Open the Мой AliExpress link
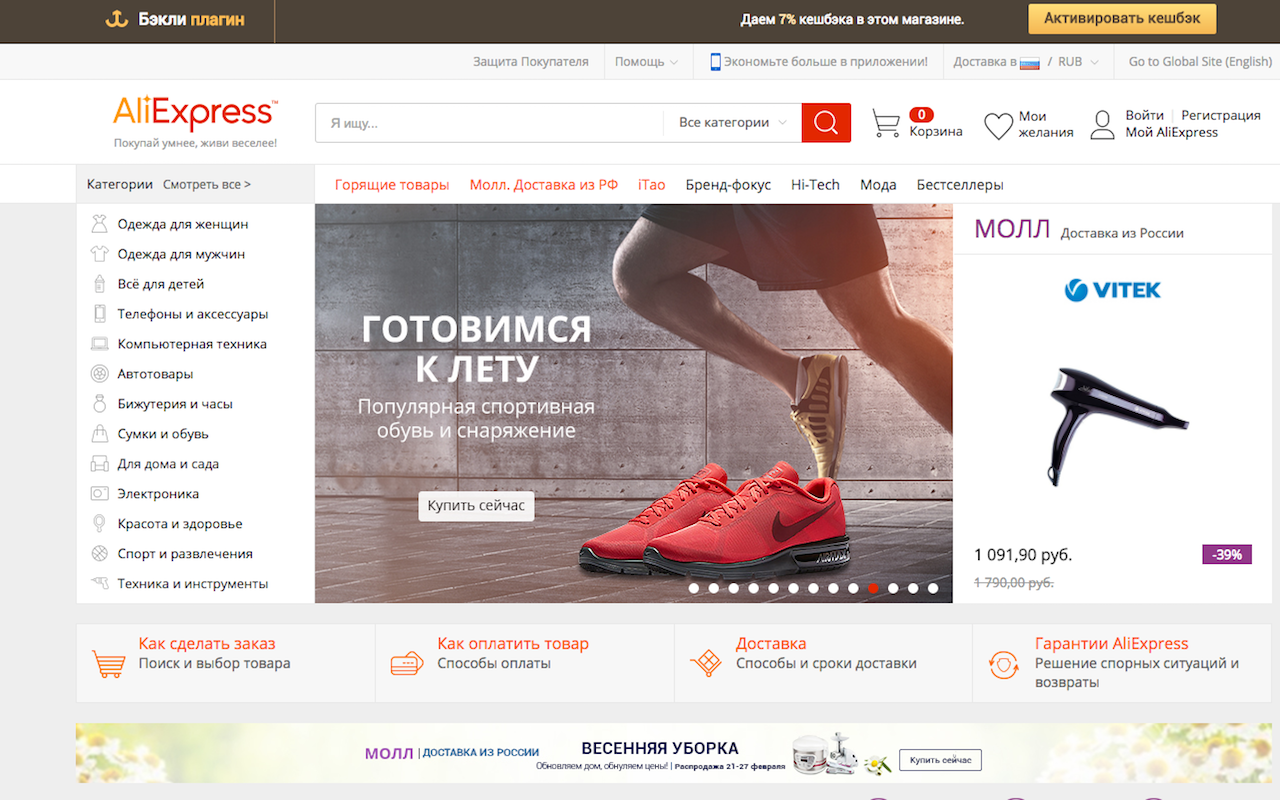1280x800 pixels. click(x=1171, y=132)
